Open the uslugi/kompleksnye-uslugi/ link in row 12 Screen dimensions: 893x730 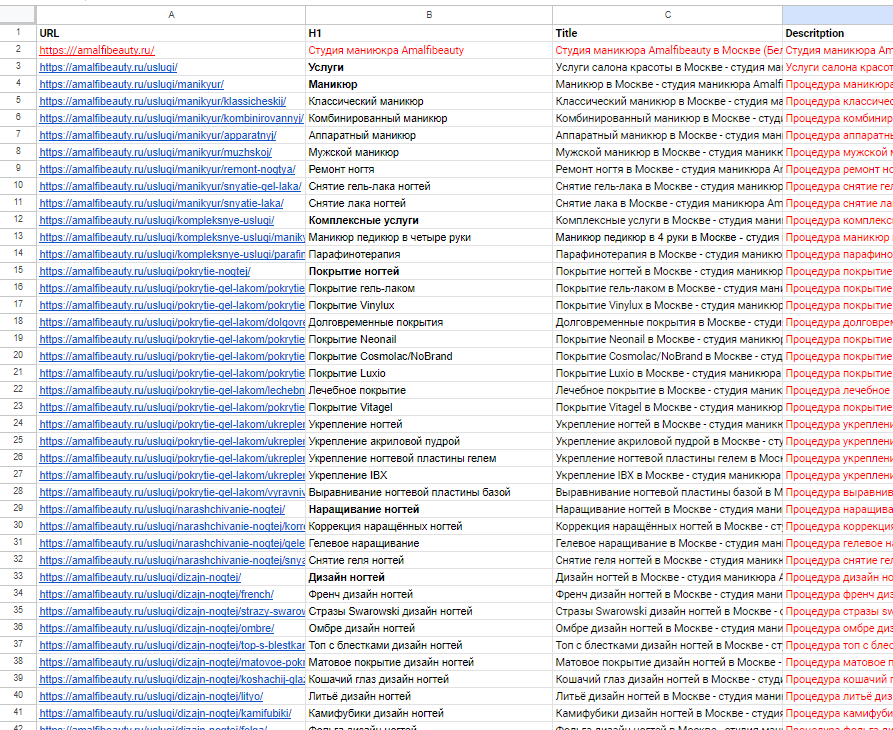pyautogui.click(x=157, y=220)
